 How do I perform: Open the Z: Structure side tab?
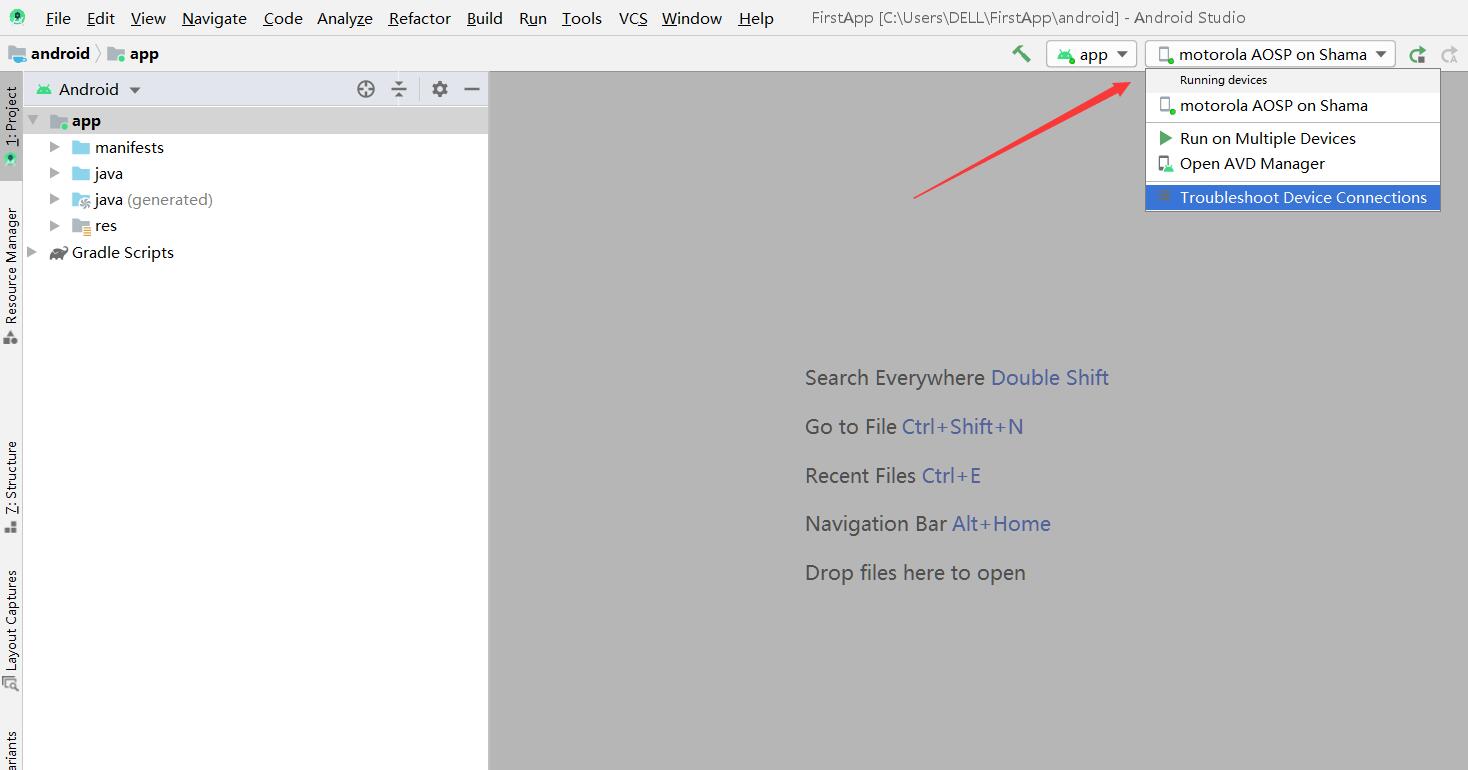point(11,487)
